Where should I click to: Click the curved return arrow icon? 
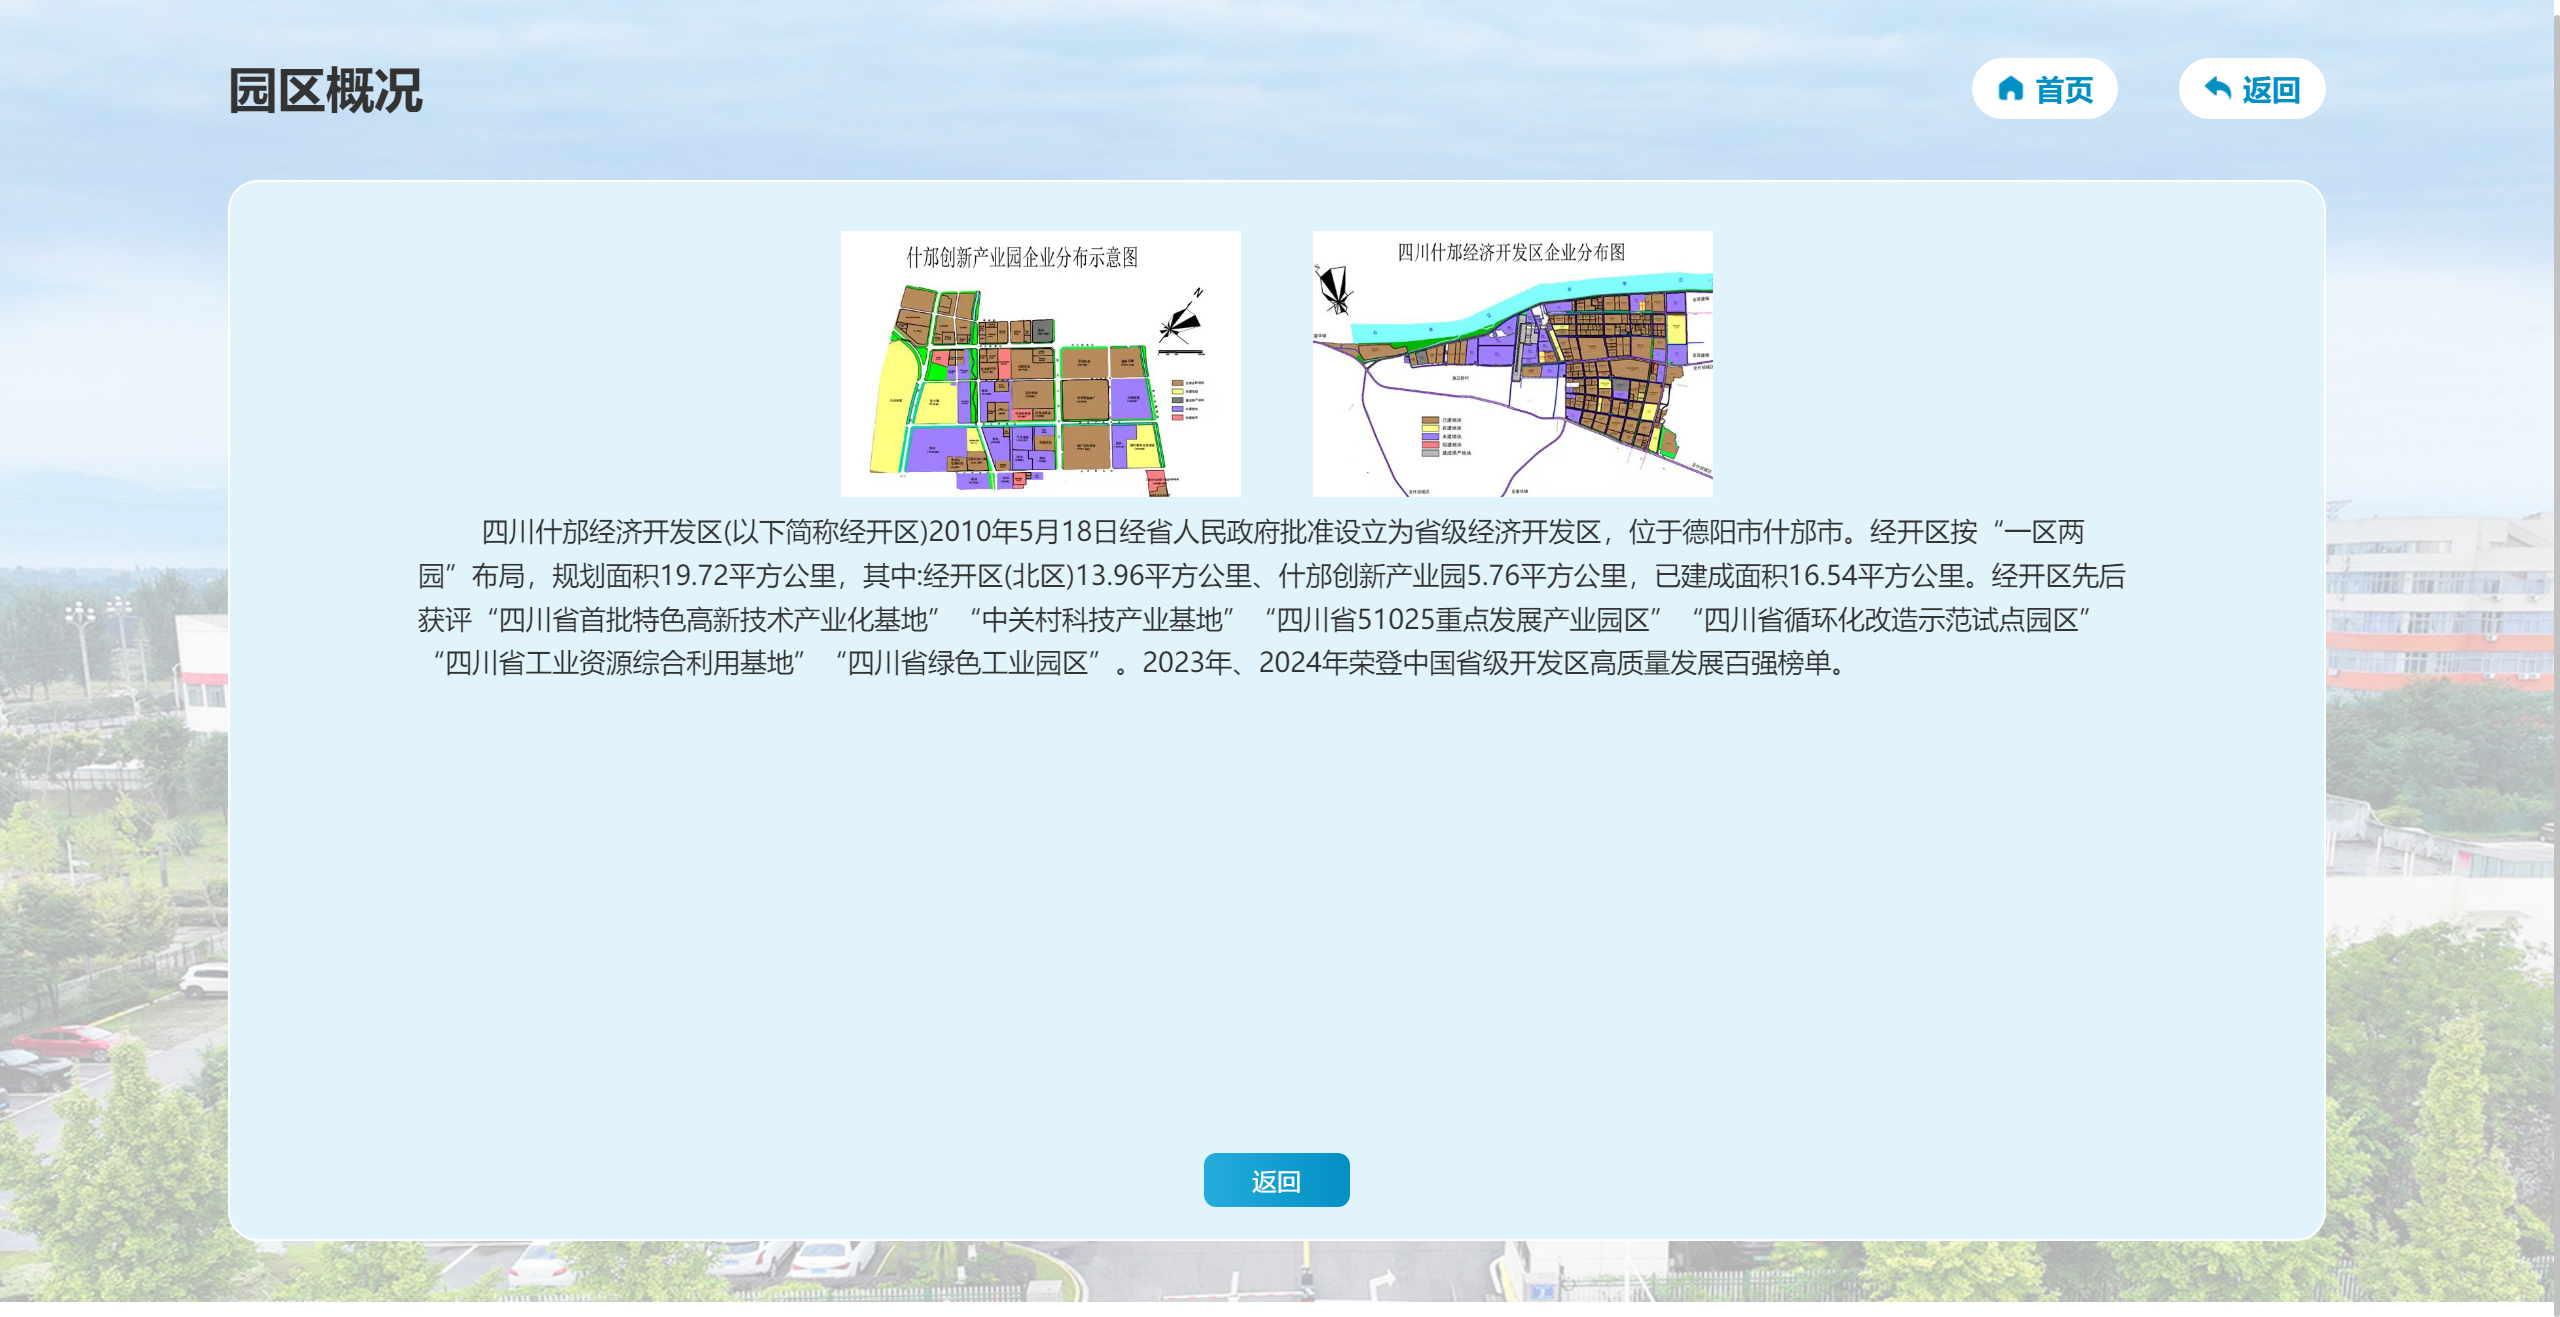click(x=2217, y=89)
